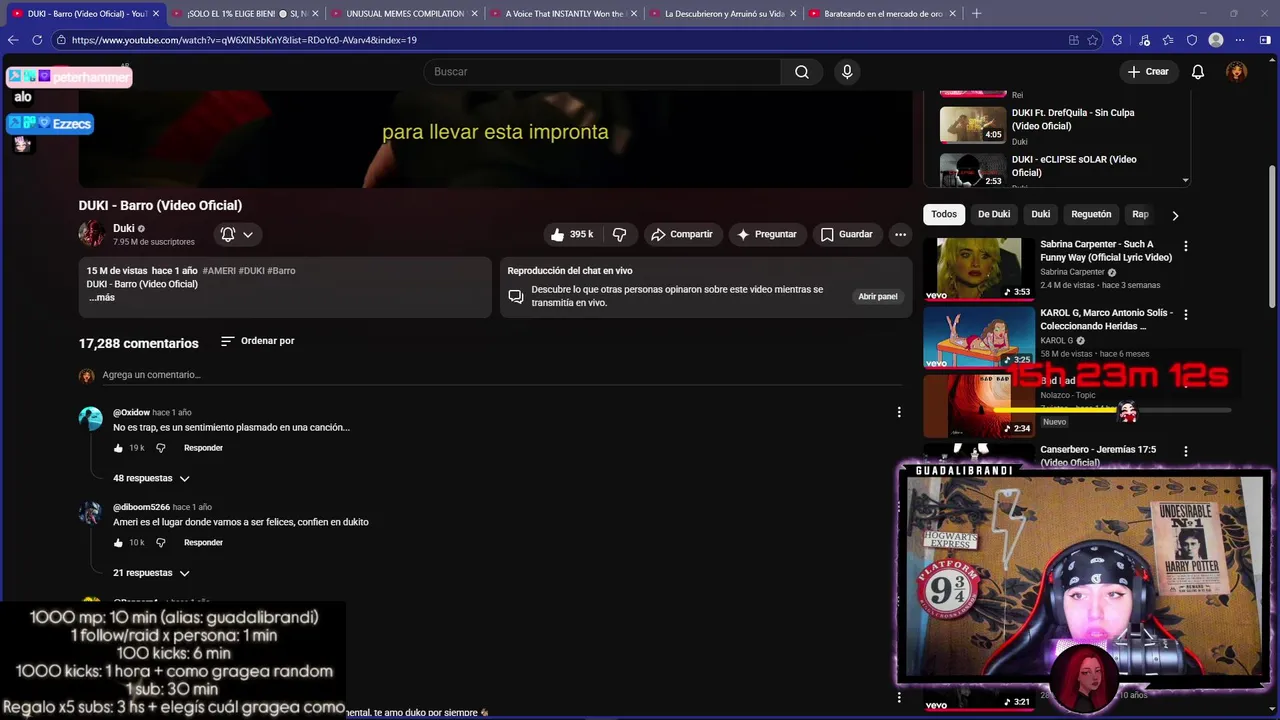Viewport: 1280px width, 720px height.
Task: Open the account avatar menu
Action: tap(1237, 72)
